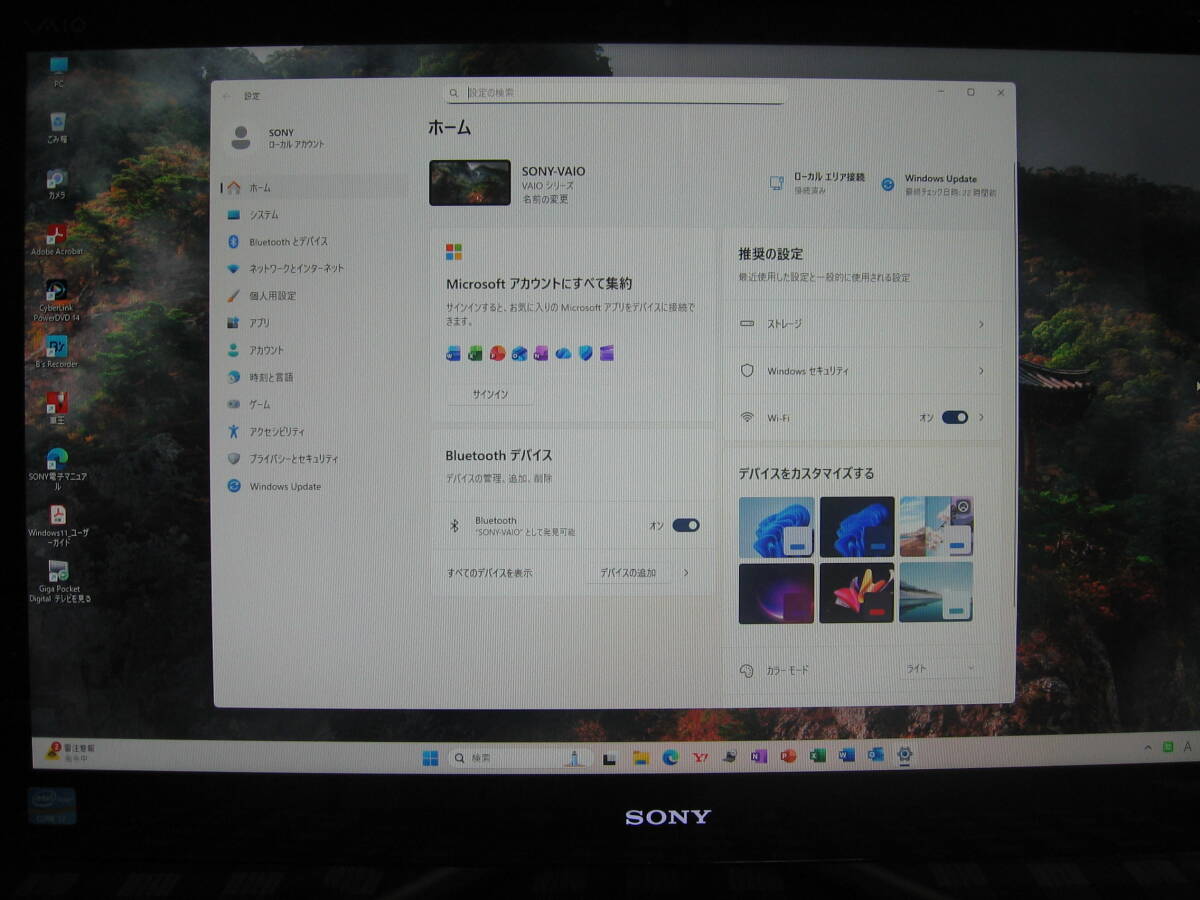This screenshot has height=900, width=1200.
Task: Open OneNote from the taskbar
Action: [x=758, y=757]
